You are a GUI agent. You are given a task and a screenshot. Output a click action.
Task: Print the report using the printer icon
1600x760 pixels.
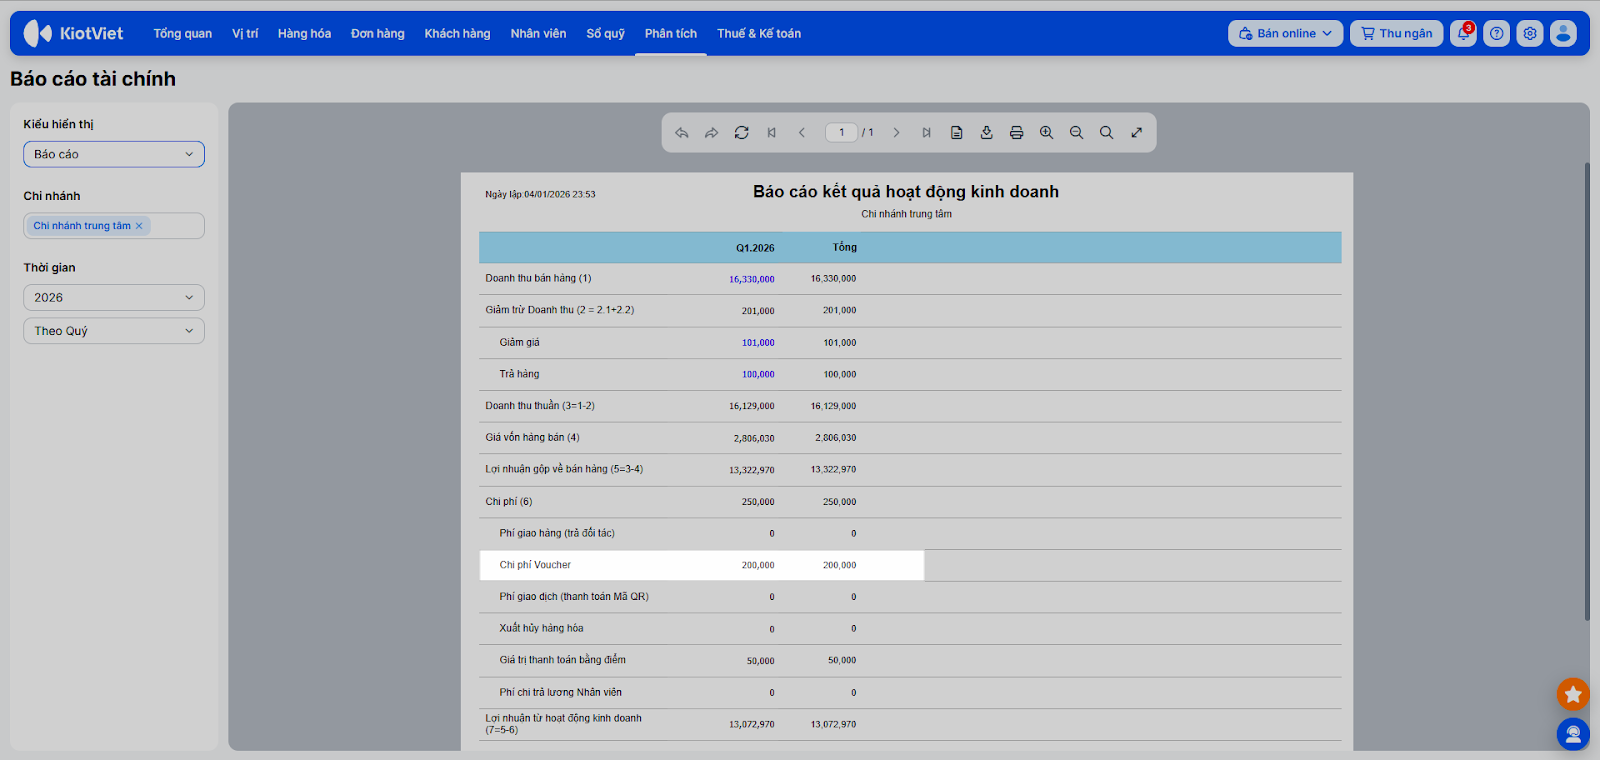(x=1016, y=133)
